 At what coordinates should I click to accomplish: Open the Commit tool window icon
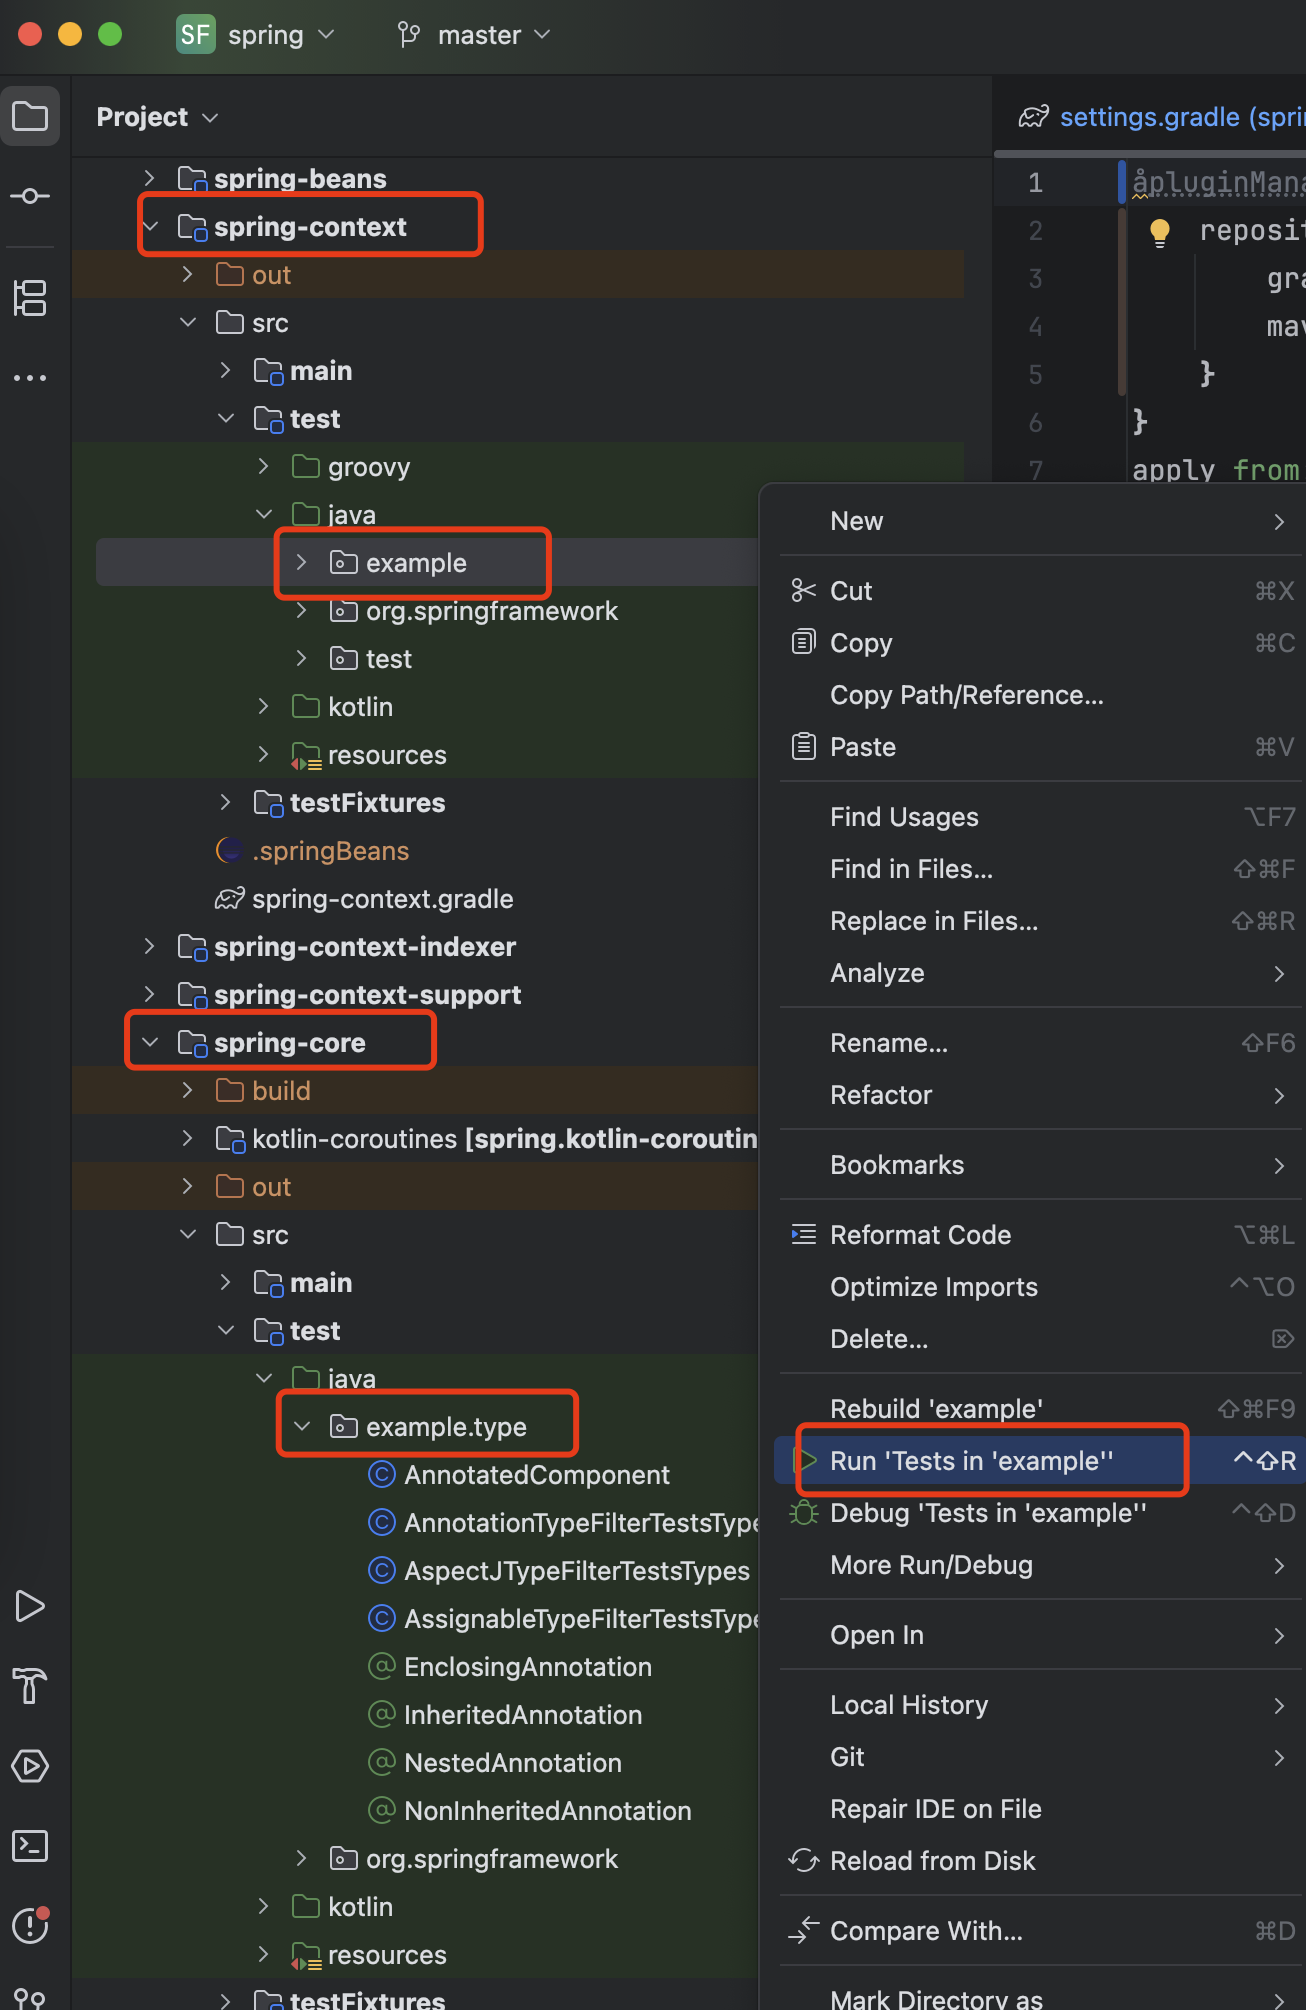30,196
